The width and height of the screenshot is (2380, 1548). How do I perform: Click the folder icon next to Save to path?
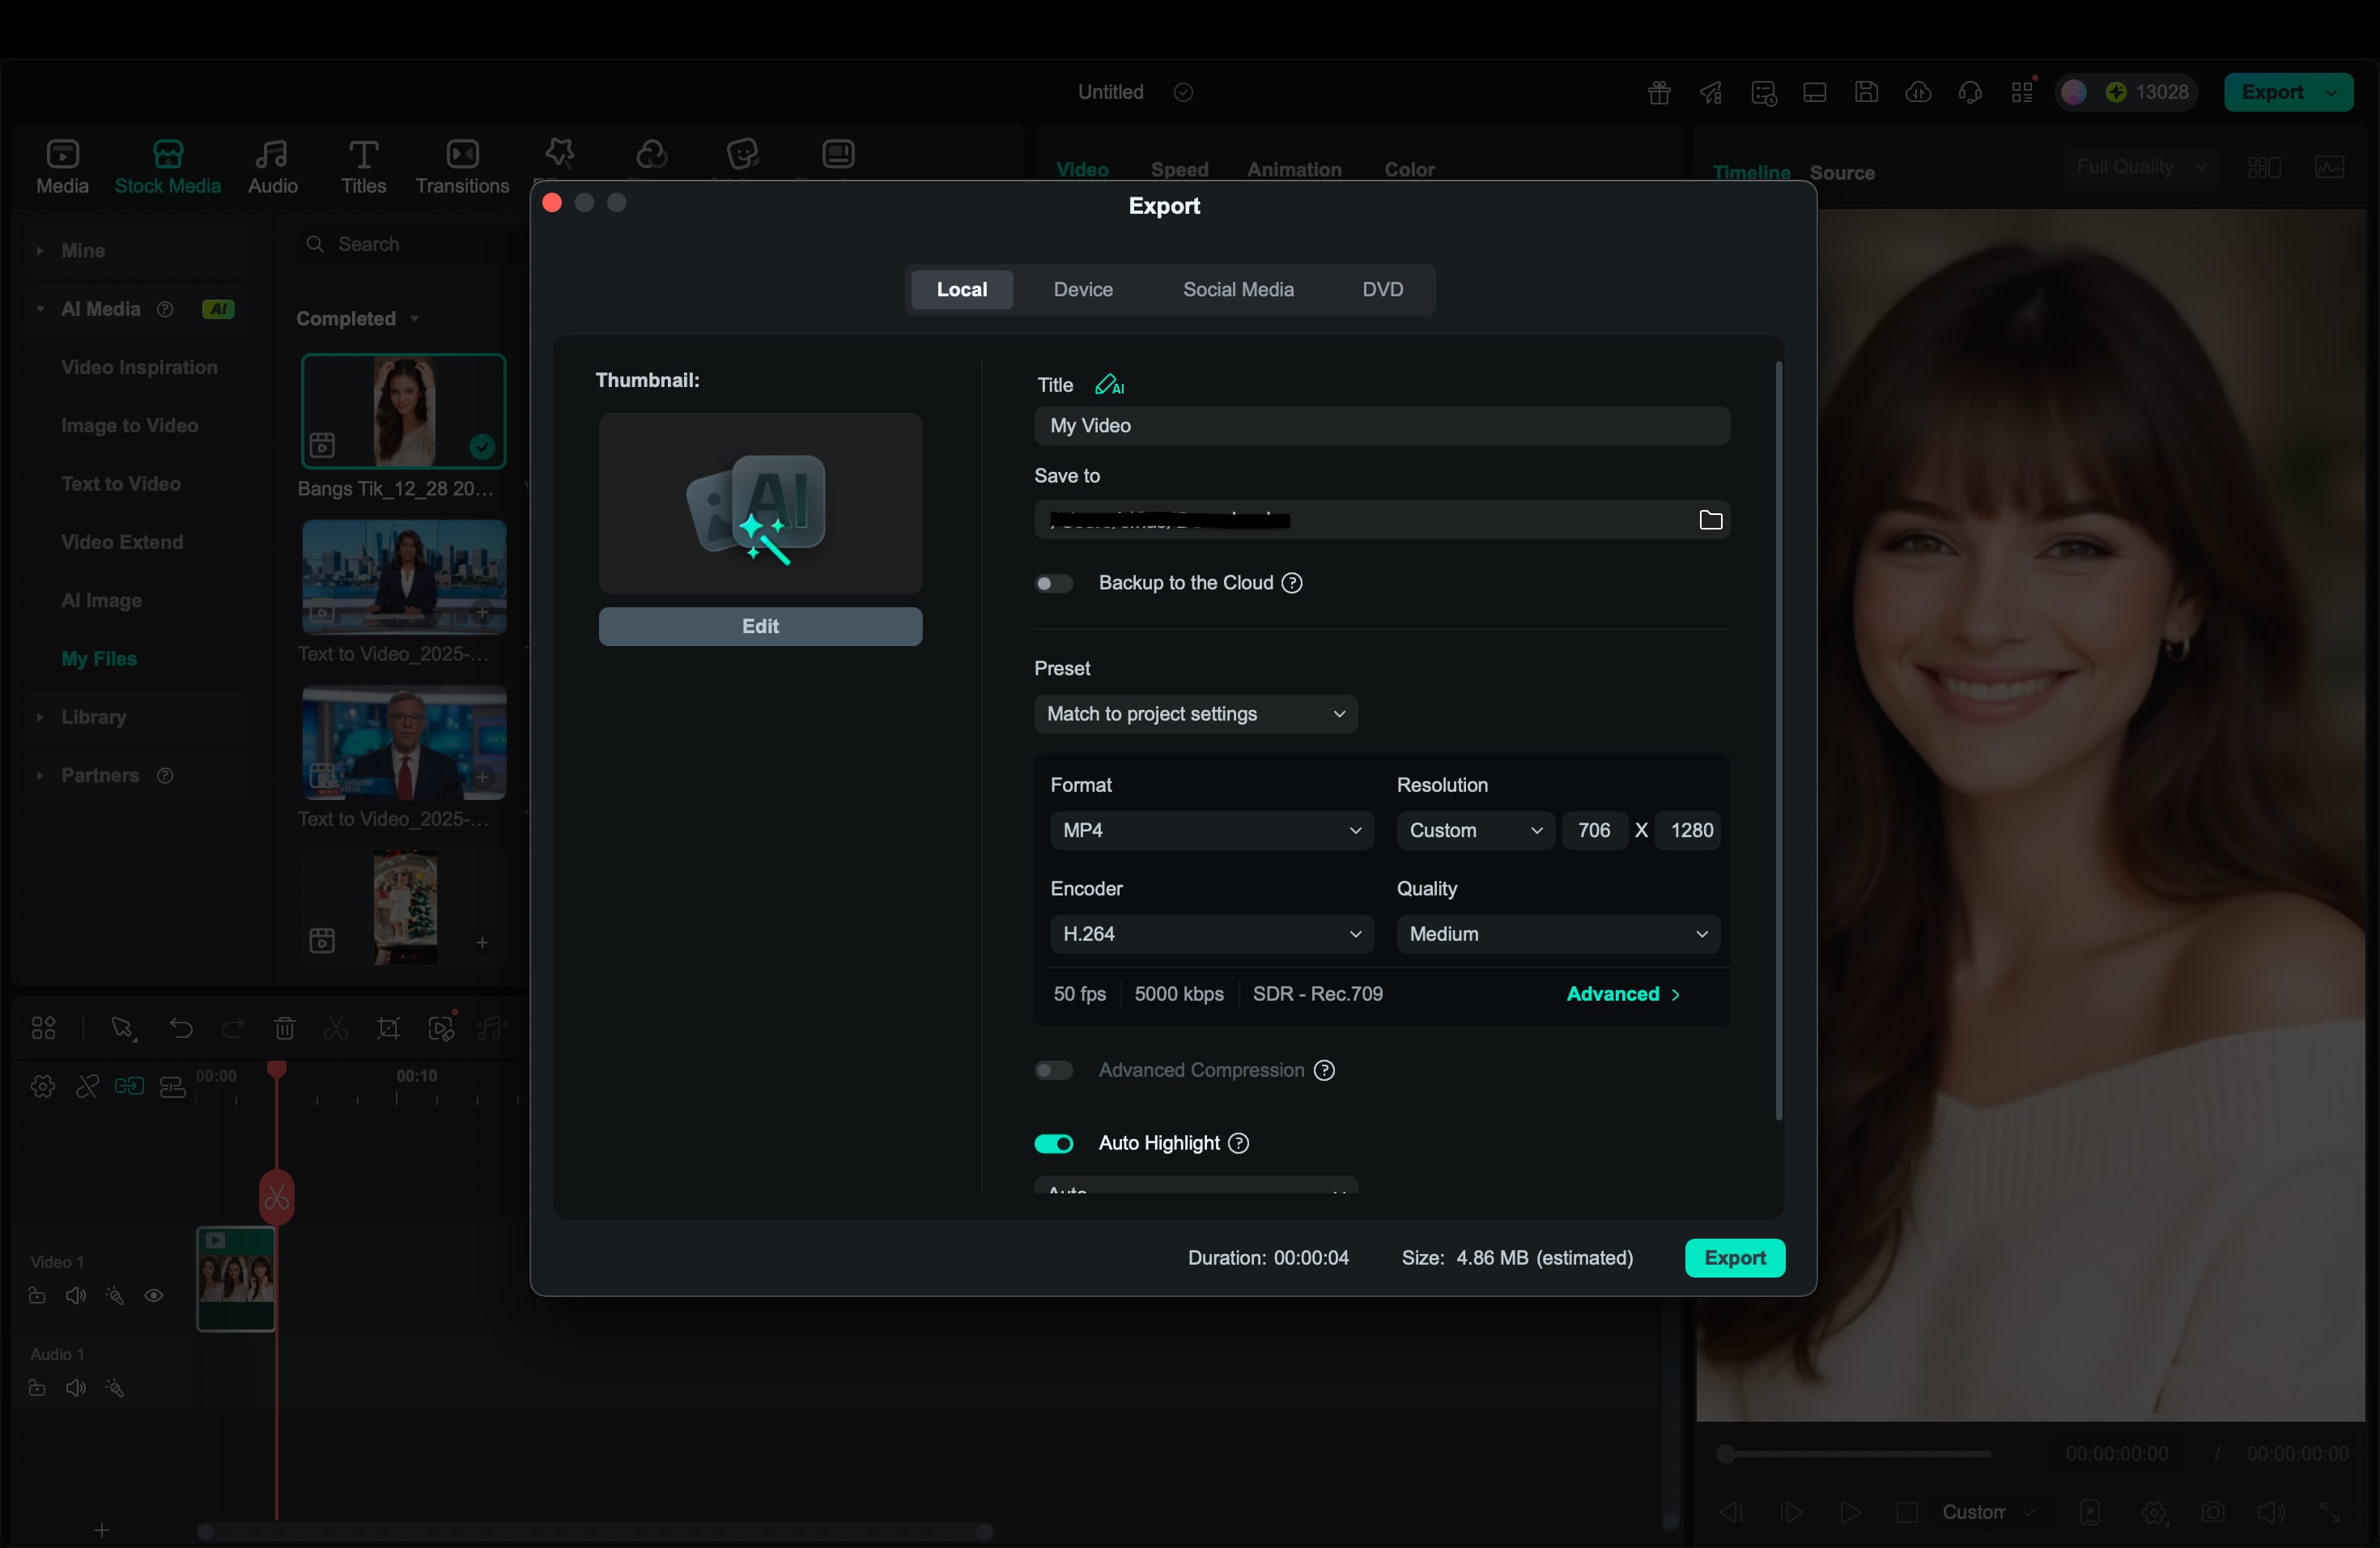click(x=1711, y=520)
